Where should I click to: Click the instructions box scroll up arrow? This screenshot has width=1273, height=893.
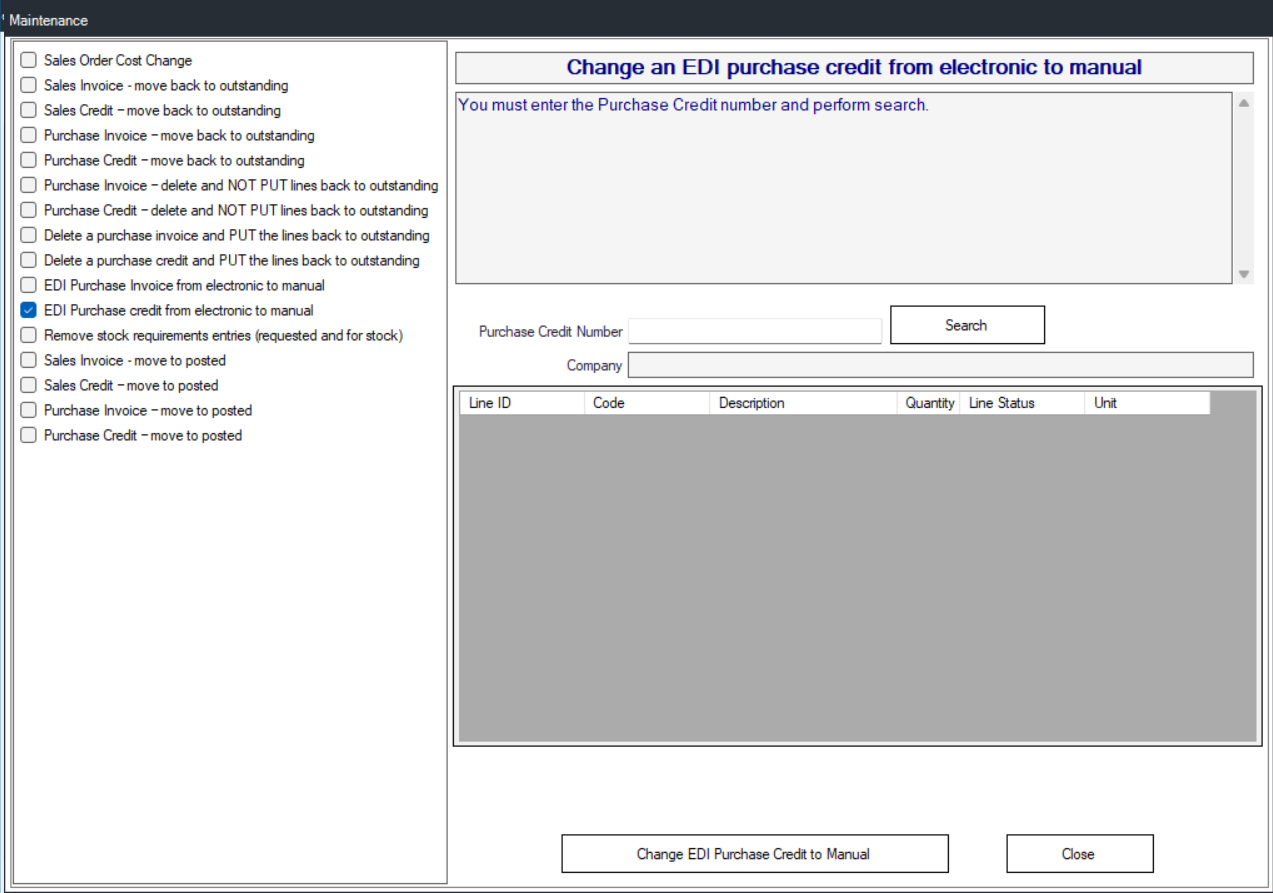point(1244,103)
